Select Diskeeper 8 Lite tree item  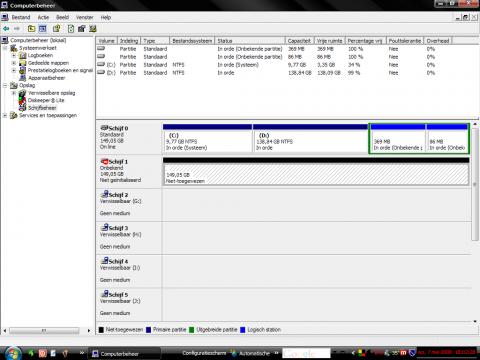[46, 100]
